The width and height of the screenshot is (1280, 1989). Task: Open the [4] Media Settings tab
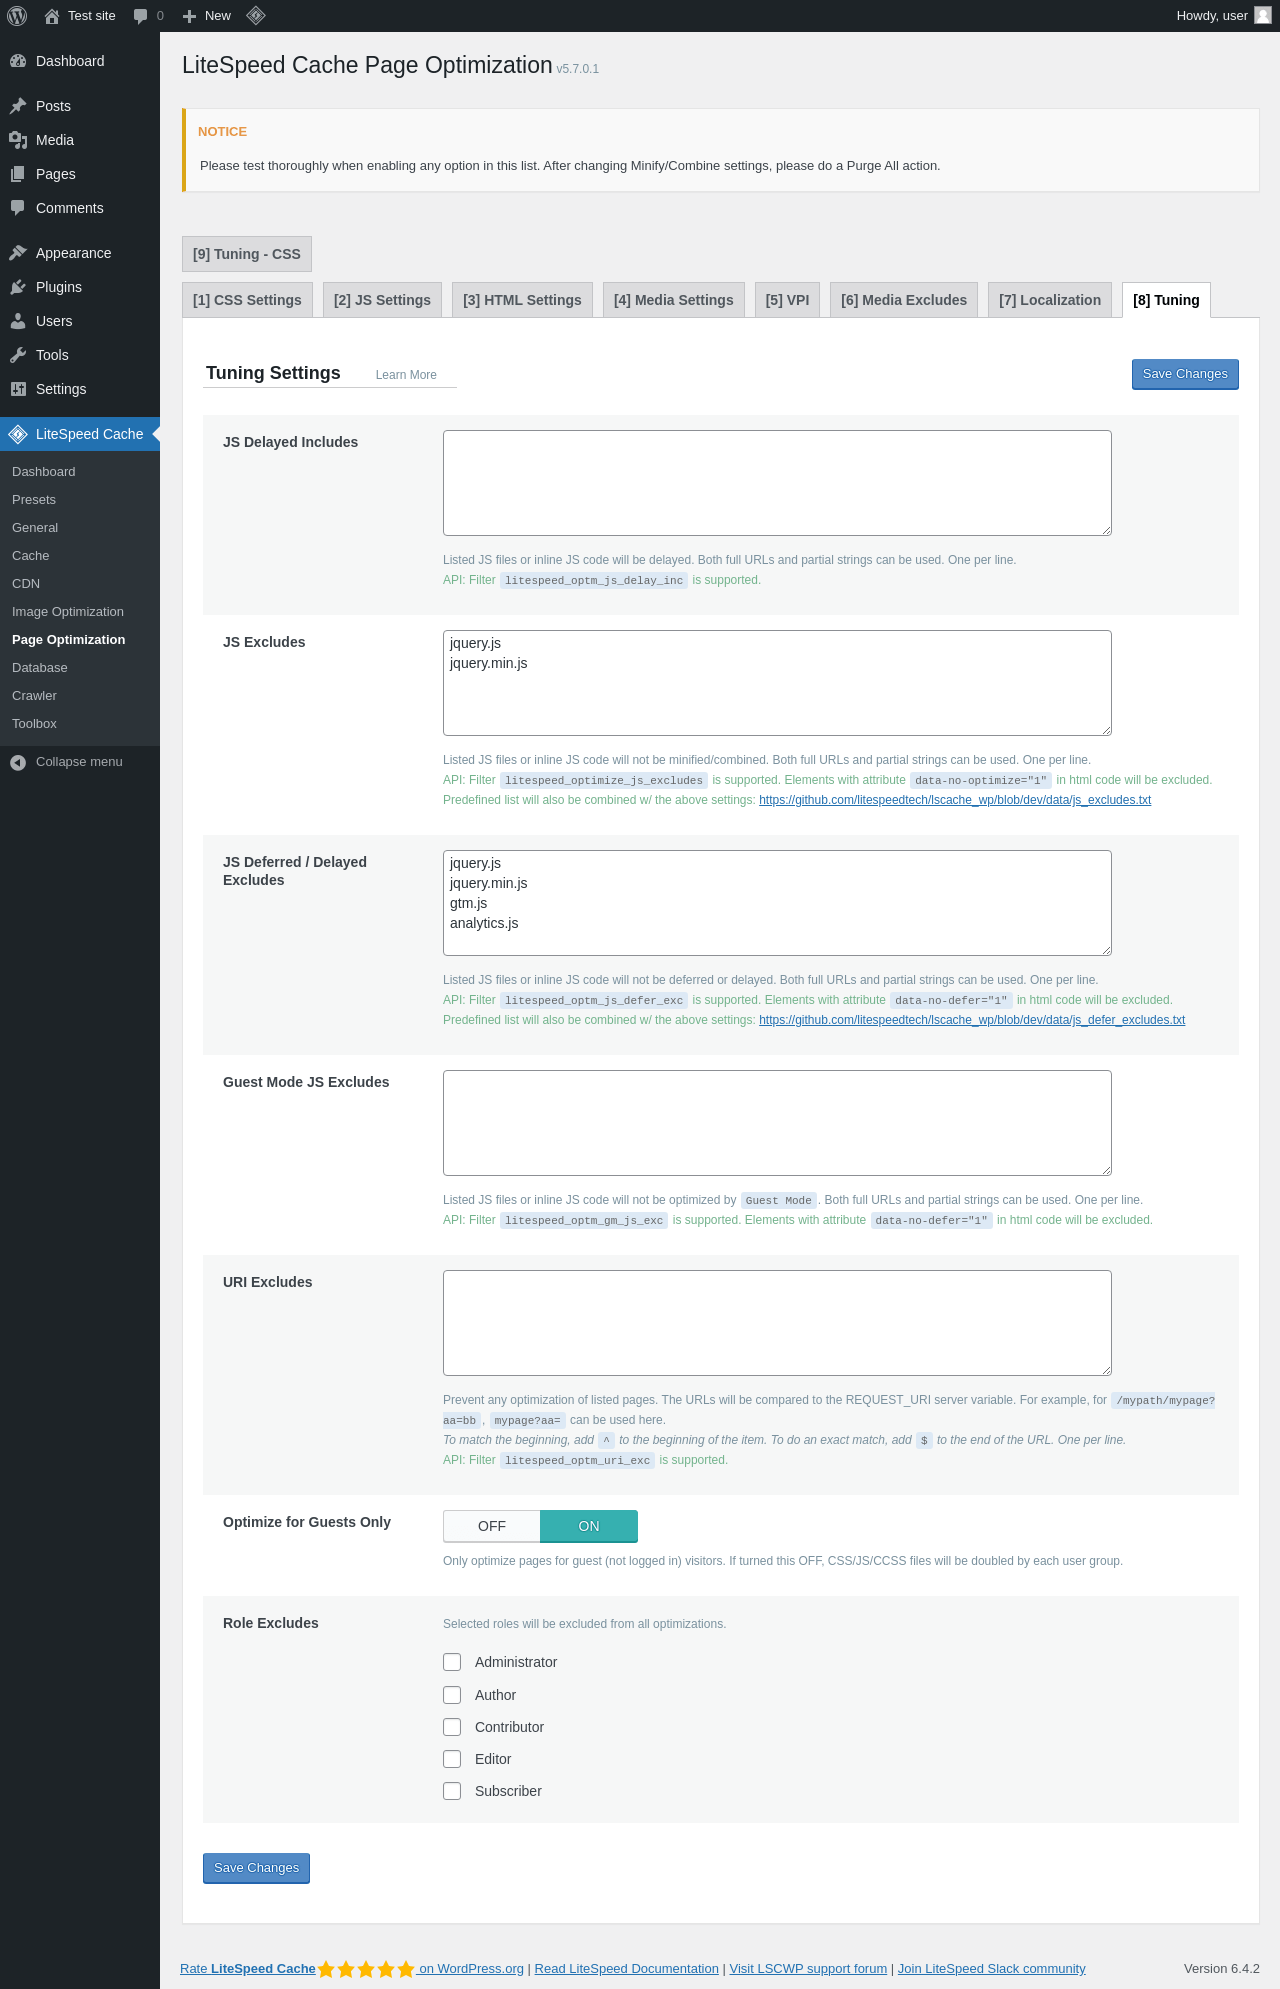pos(674,300)
